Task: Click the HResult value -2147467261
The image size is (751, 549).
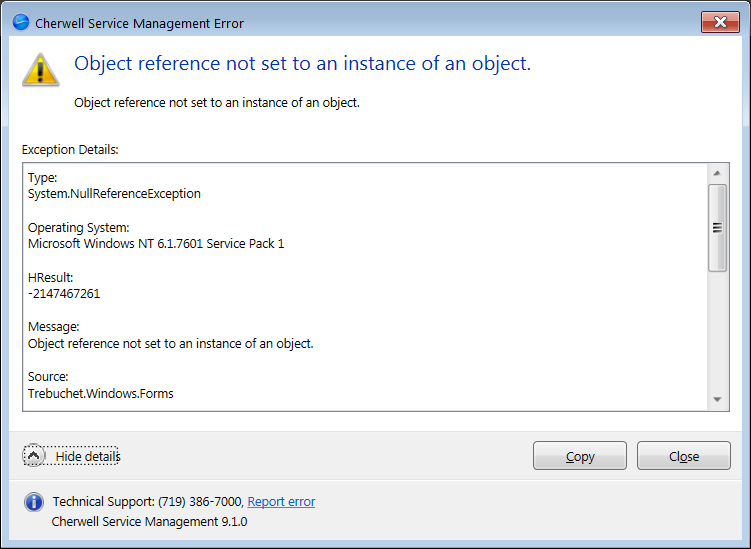Action: click(x=64, y=294)
